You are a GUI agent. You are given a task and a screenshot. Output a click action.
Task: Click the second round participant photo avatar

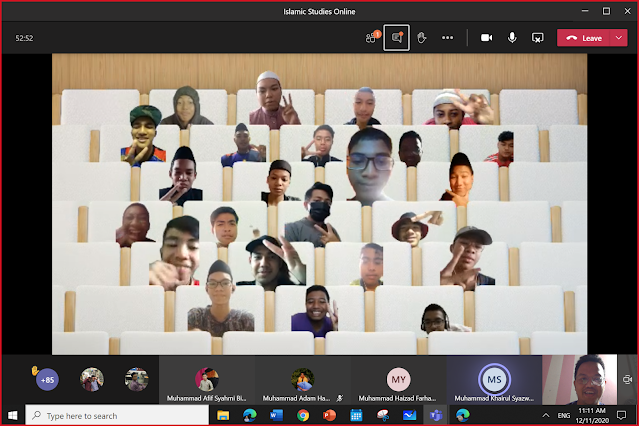click(x=137, y=380)
